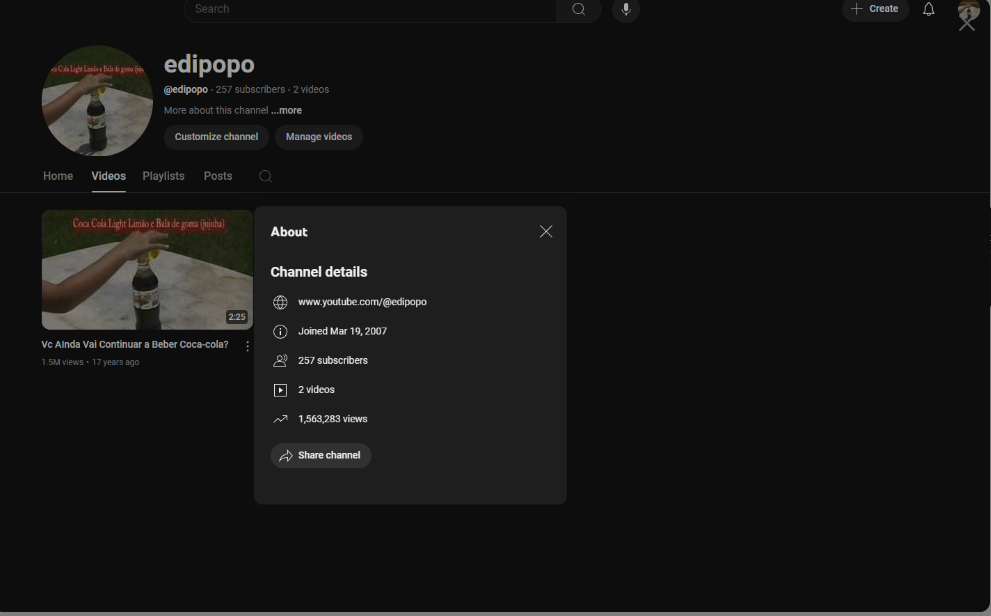Switch to the Home tab
991x616 pixels.
[x=58, y=176]
